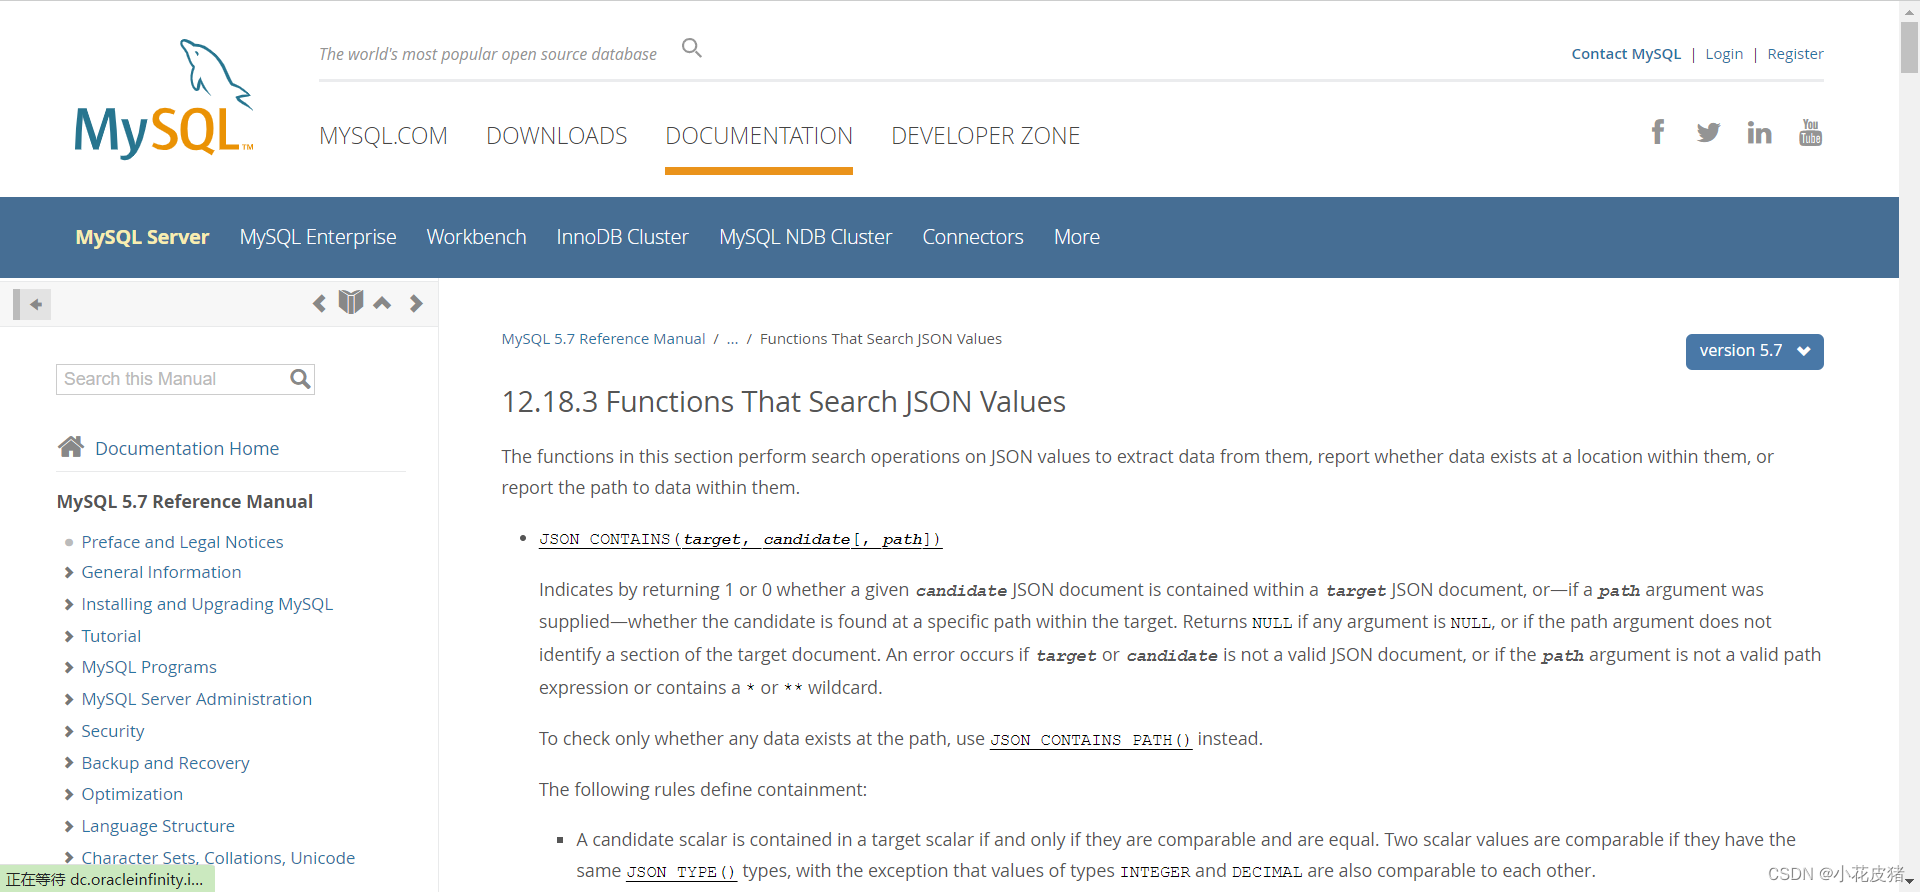Click the page vertical scrollbar thumb
This screenshot has width=1920, height=892.
pos(1909,46)
